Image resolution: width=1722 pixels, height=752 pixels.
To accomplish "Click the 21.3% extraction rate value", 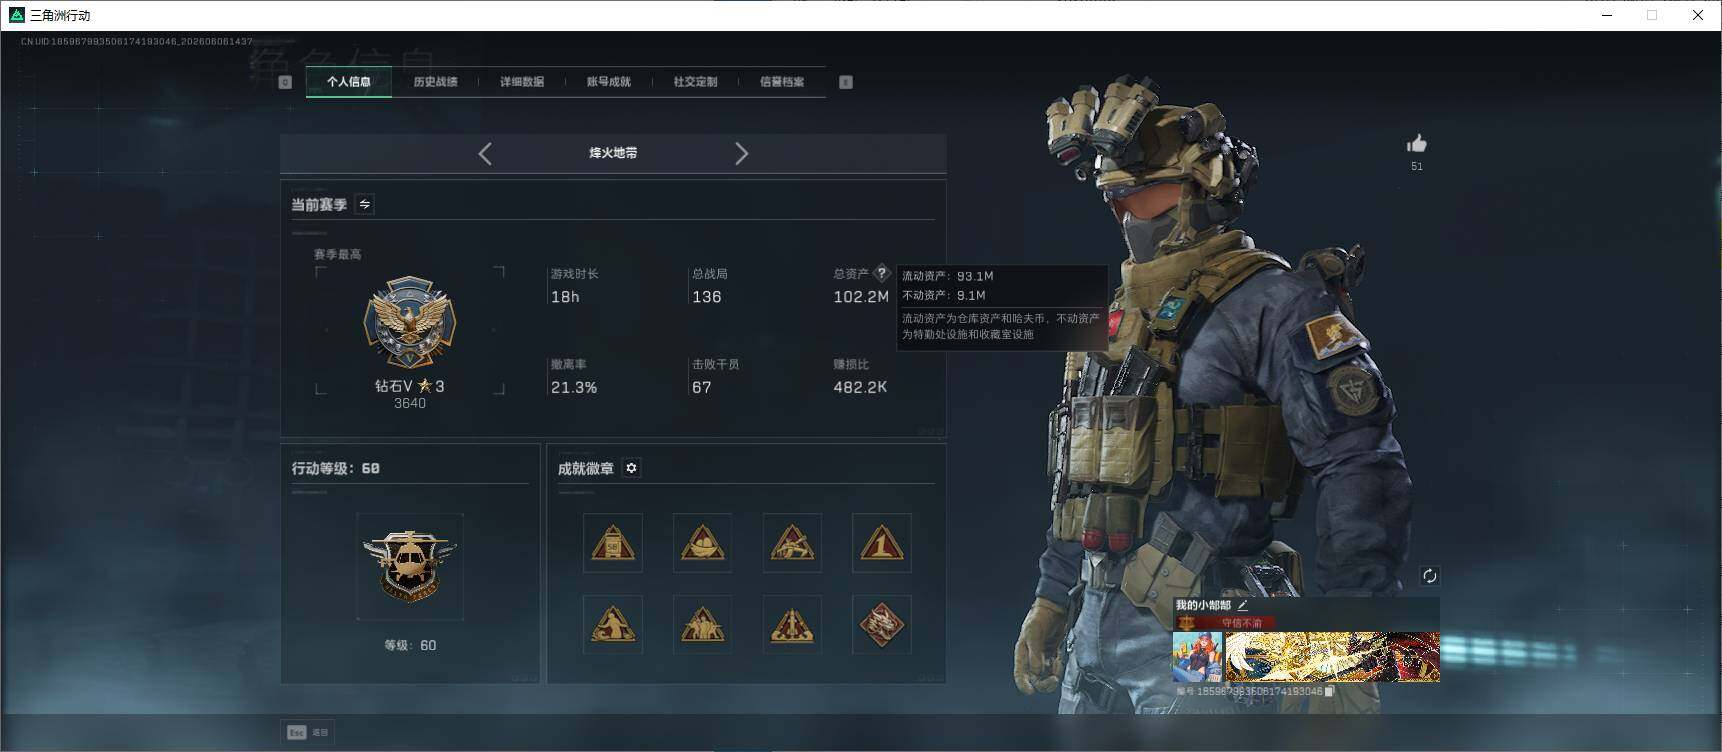I will tap(574, 387).
